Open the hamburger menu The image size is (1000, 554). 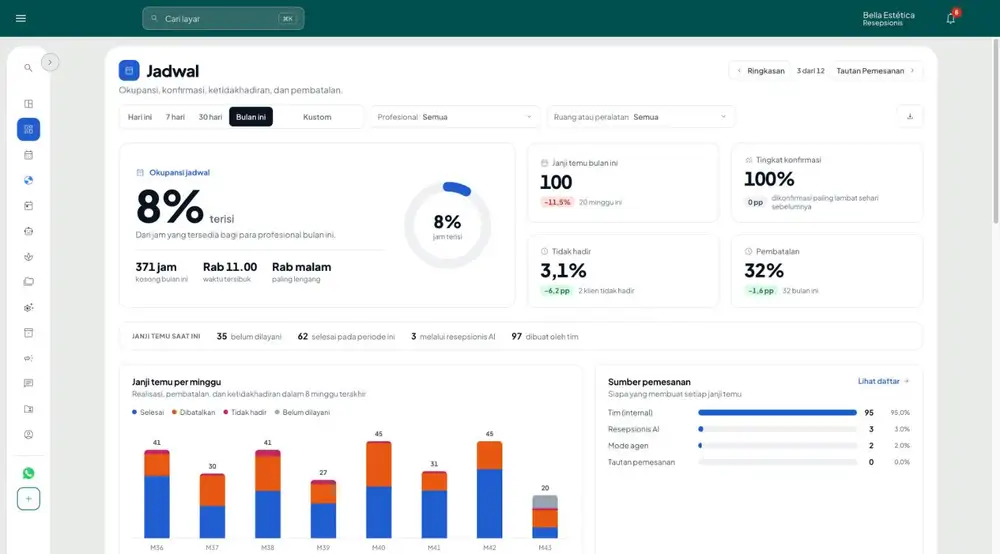(20, 18)
